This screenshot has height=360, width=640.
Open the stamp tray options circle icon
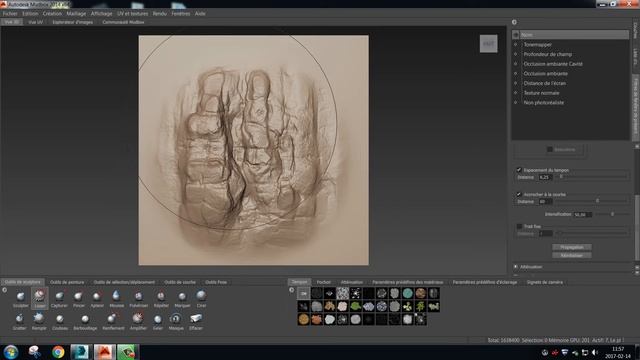pyautogui.click(x=291, y=290)
